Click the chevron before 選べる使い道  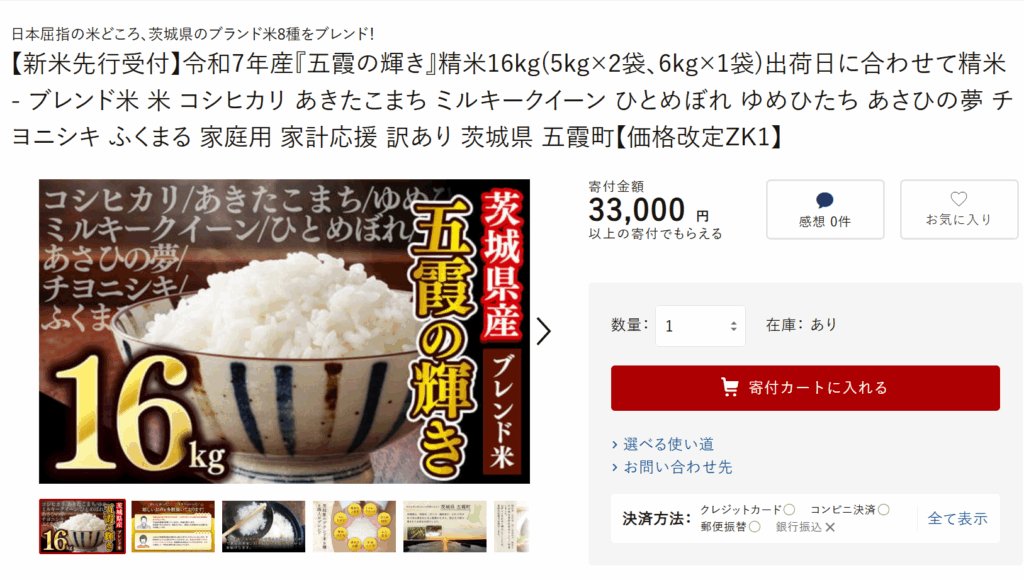tap(615, 445)
